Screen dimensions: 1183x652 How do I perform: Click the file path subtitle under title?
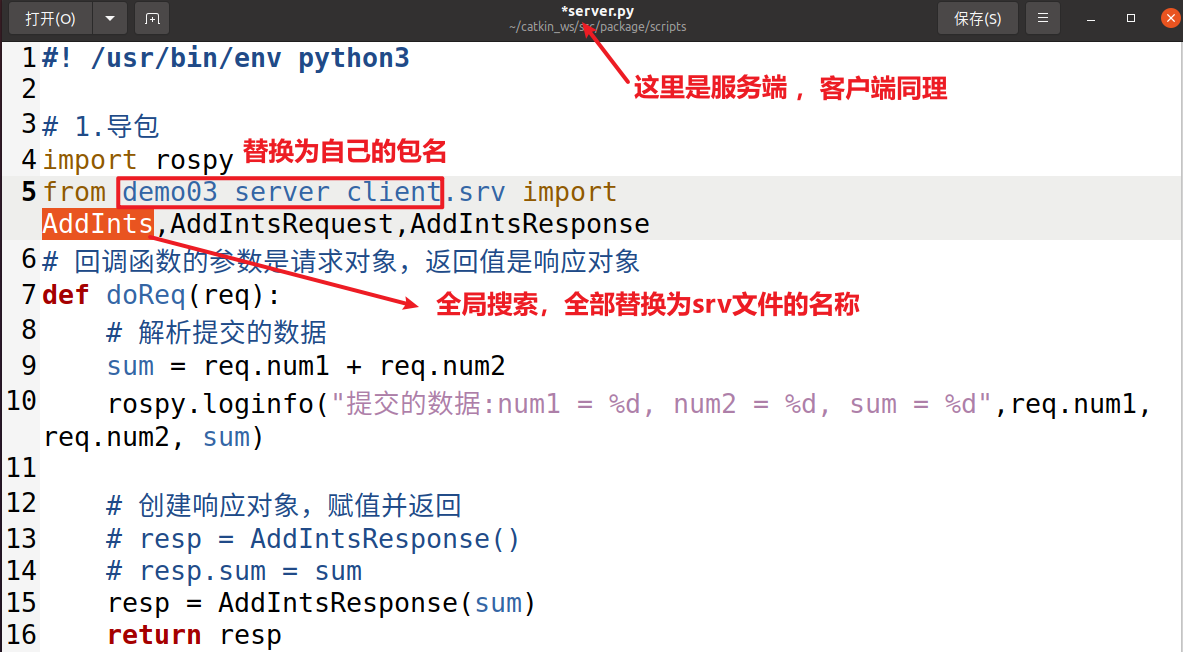(597, 27)
